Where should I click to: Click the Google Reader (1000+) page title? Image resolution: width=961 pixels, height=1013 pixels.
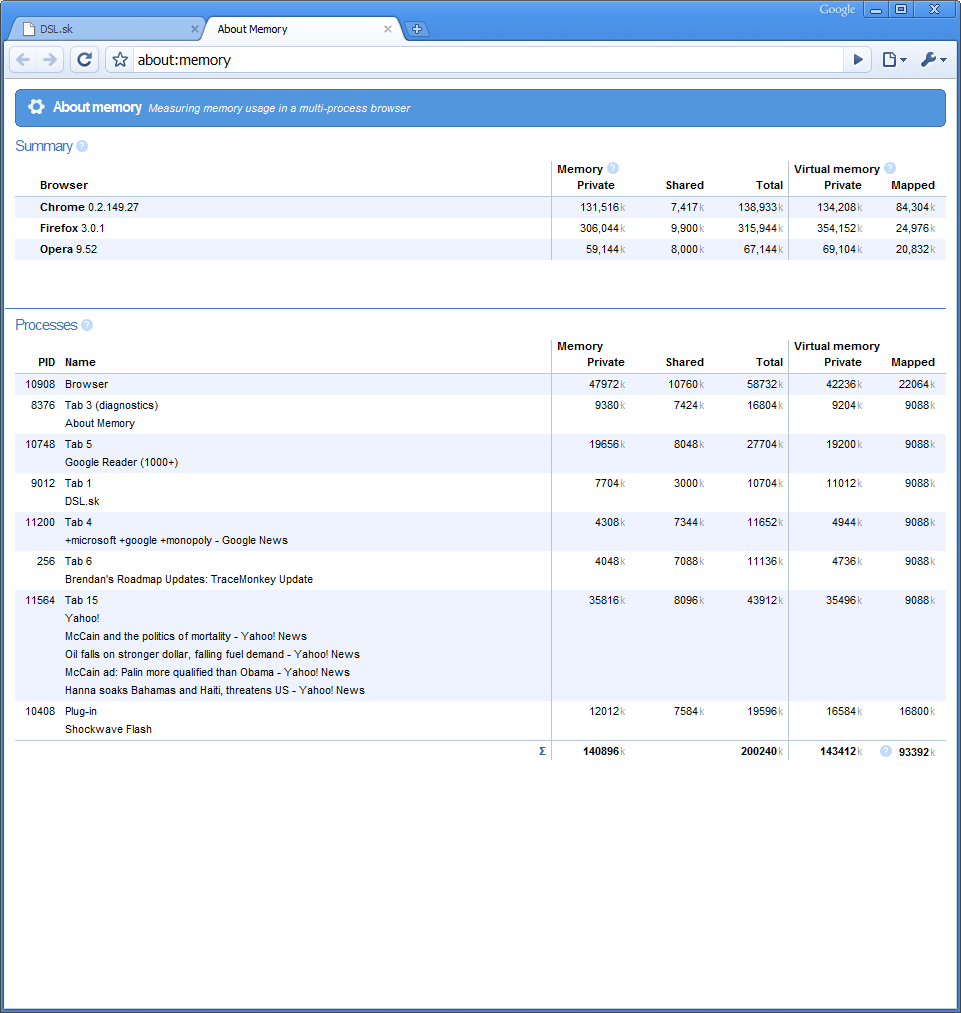coord(121,462)
